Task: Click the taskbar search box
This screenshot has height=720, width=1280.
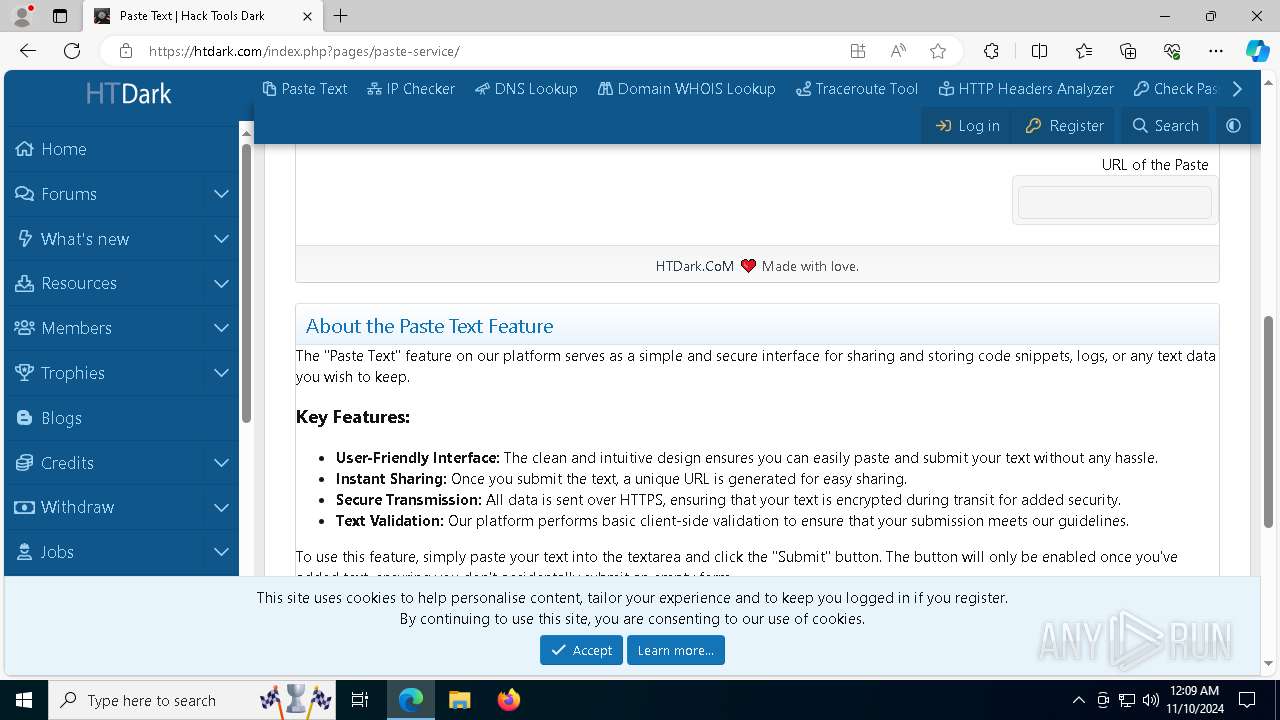Action: (x=194, y=700)
